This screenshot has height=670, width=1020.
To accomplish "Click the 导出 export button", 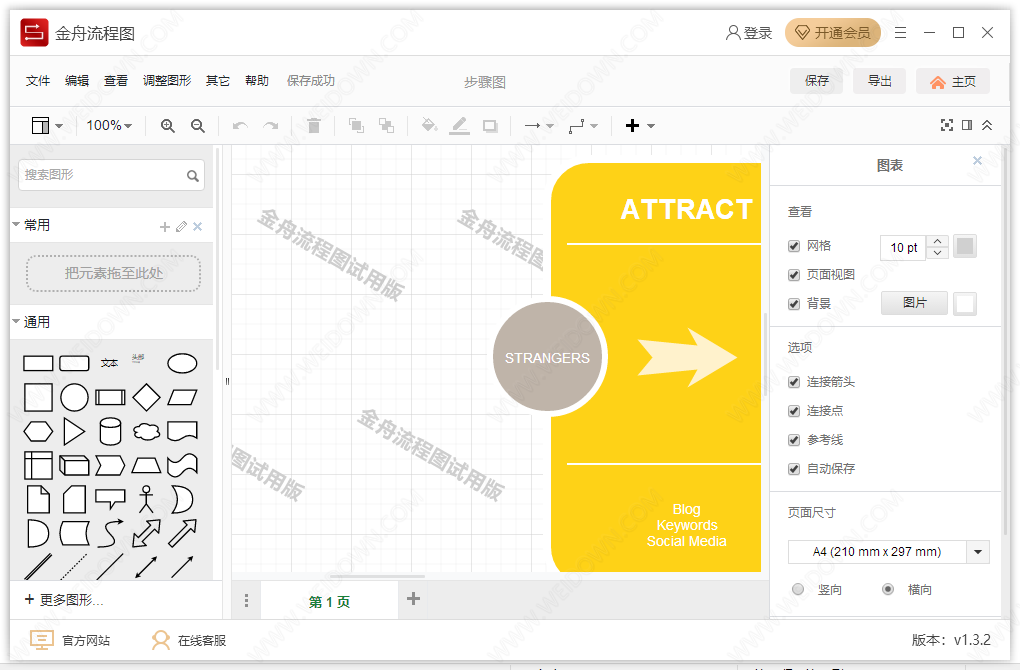I will point(880,81).
